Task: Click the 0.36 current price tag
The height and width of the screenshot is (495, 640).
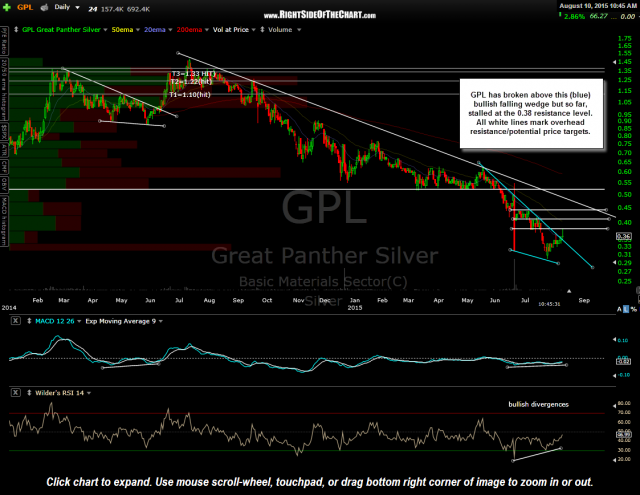Action: [624, 236]
